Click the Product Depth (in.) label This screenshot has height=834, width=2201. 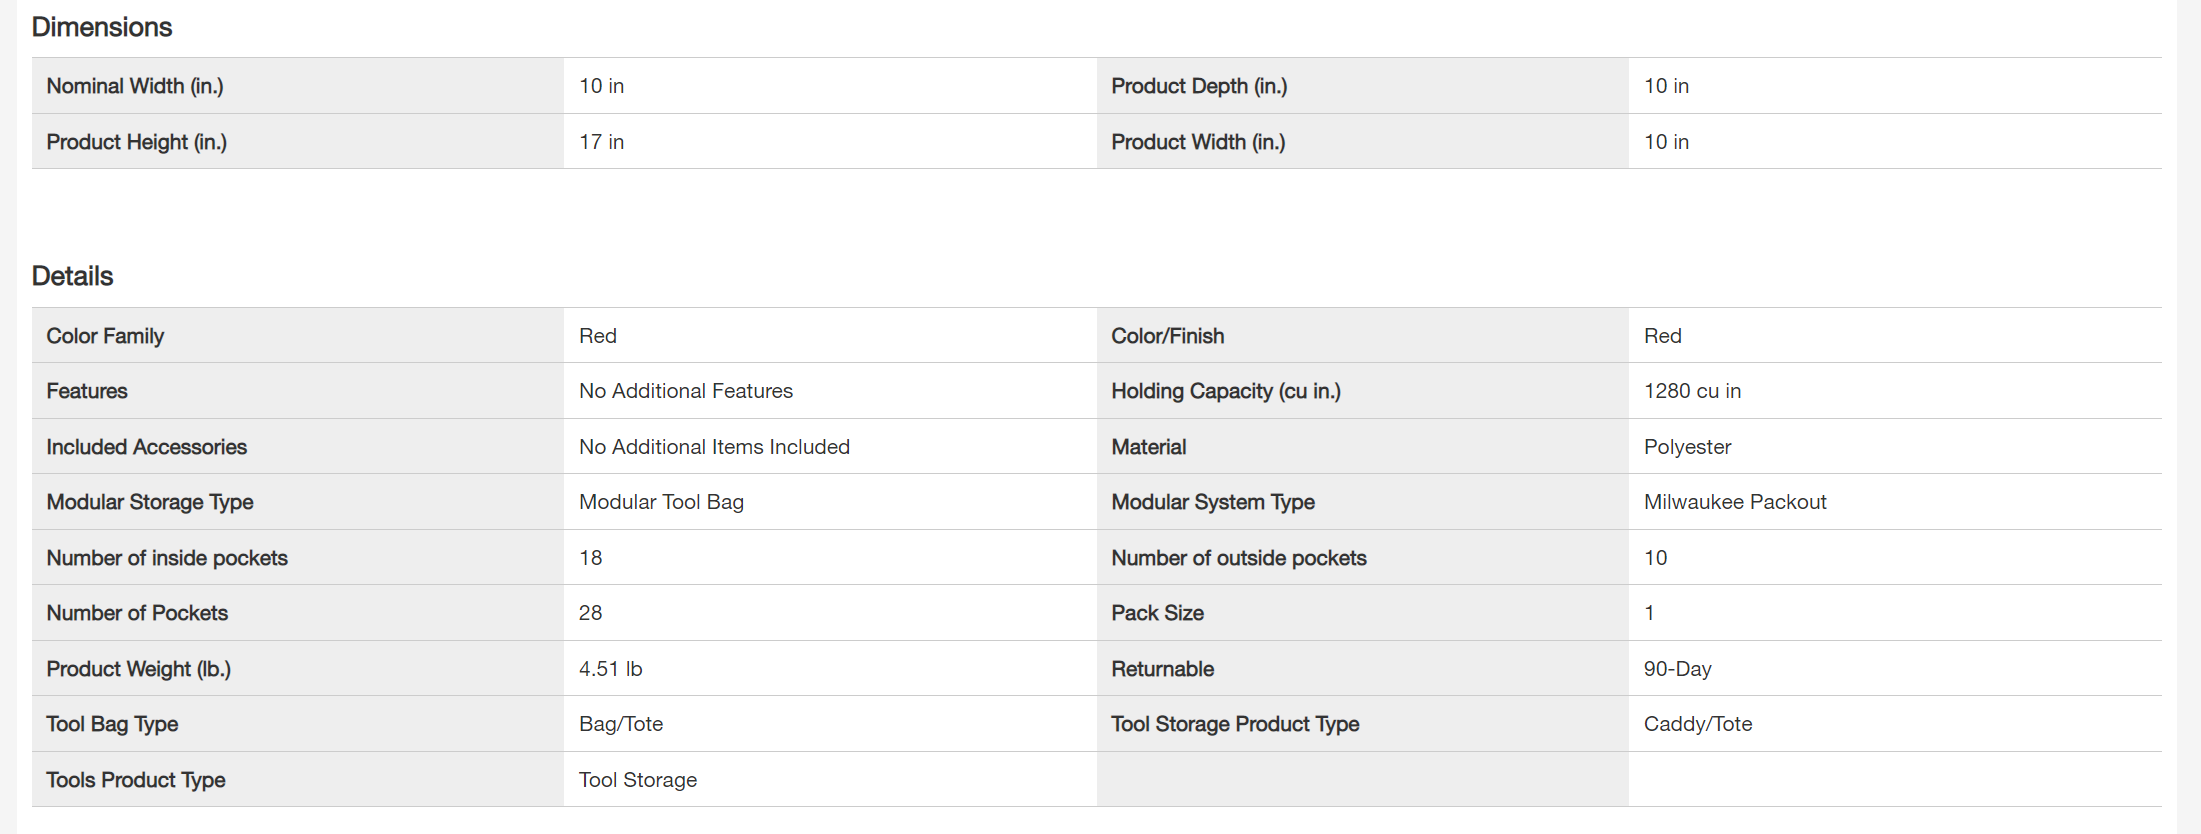(1199, 86)
